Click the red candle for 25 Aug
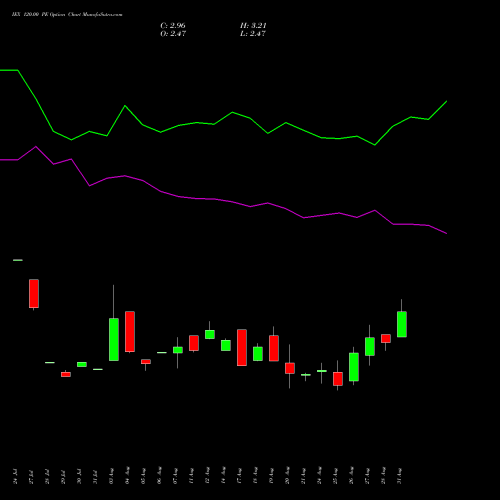This screenshot has width=500, height=500. pos(338,379)
